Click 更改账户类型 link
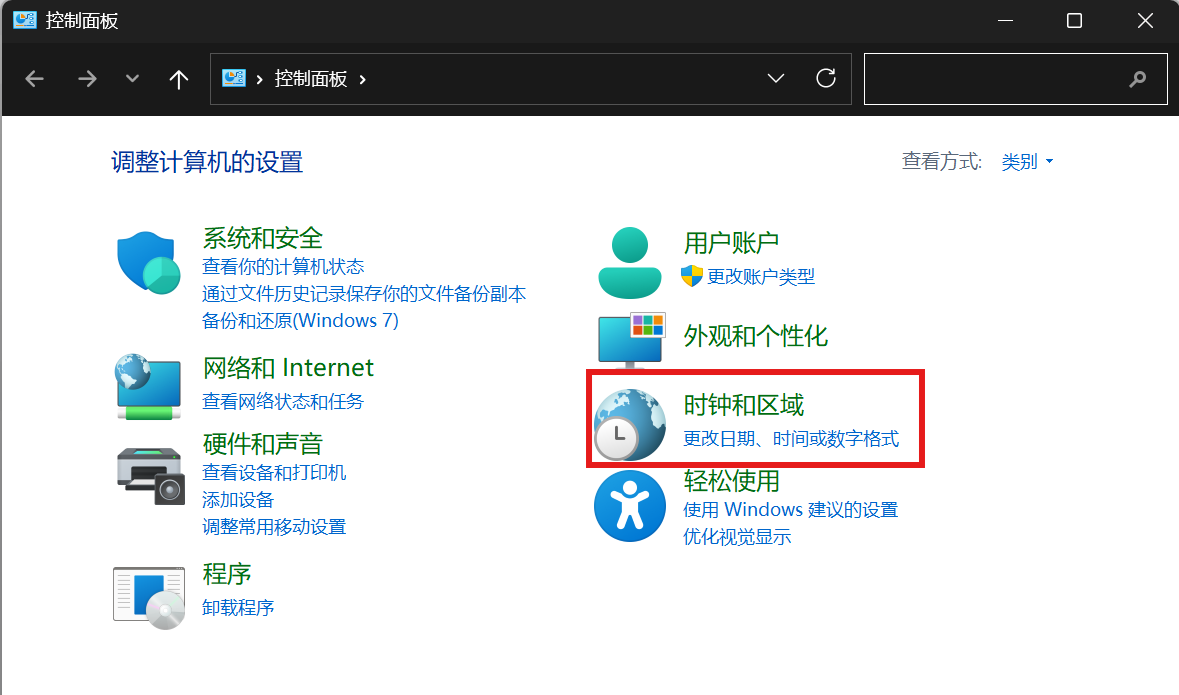1179x695 pixels. 761,277
